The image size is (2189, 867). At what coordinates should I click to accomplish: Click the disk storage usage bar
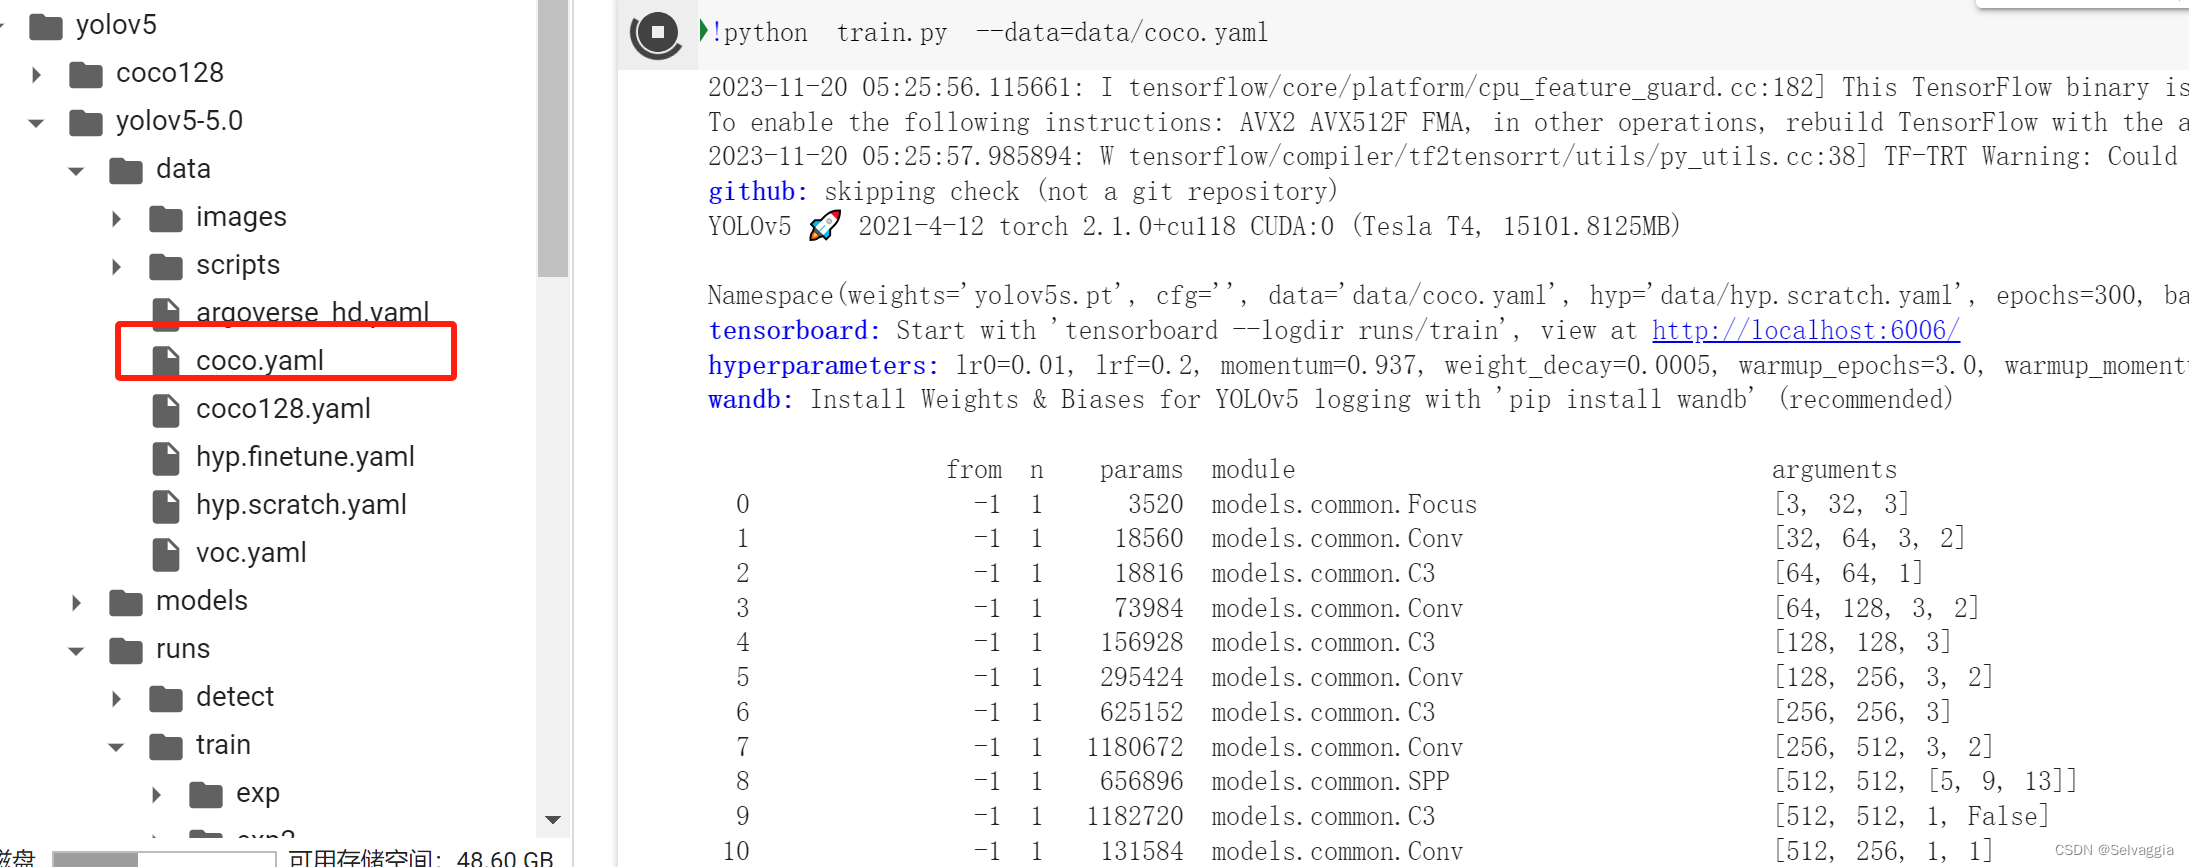point(164,859)
